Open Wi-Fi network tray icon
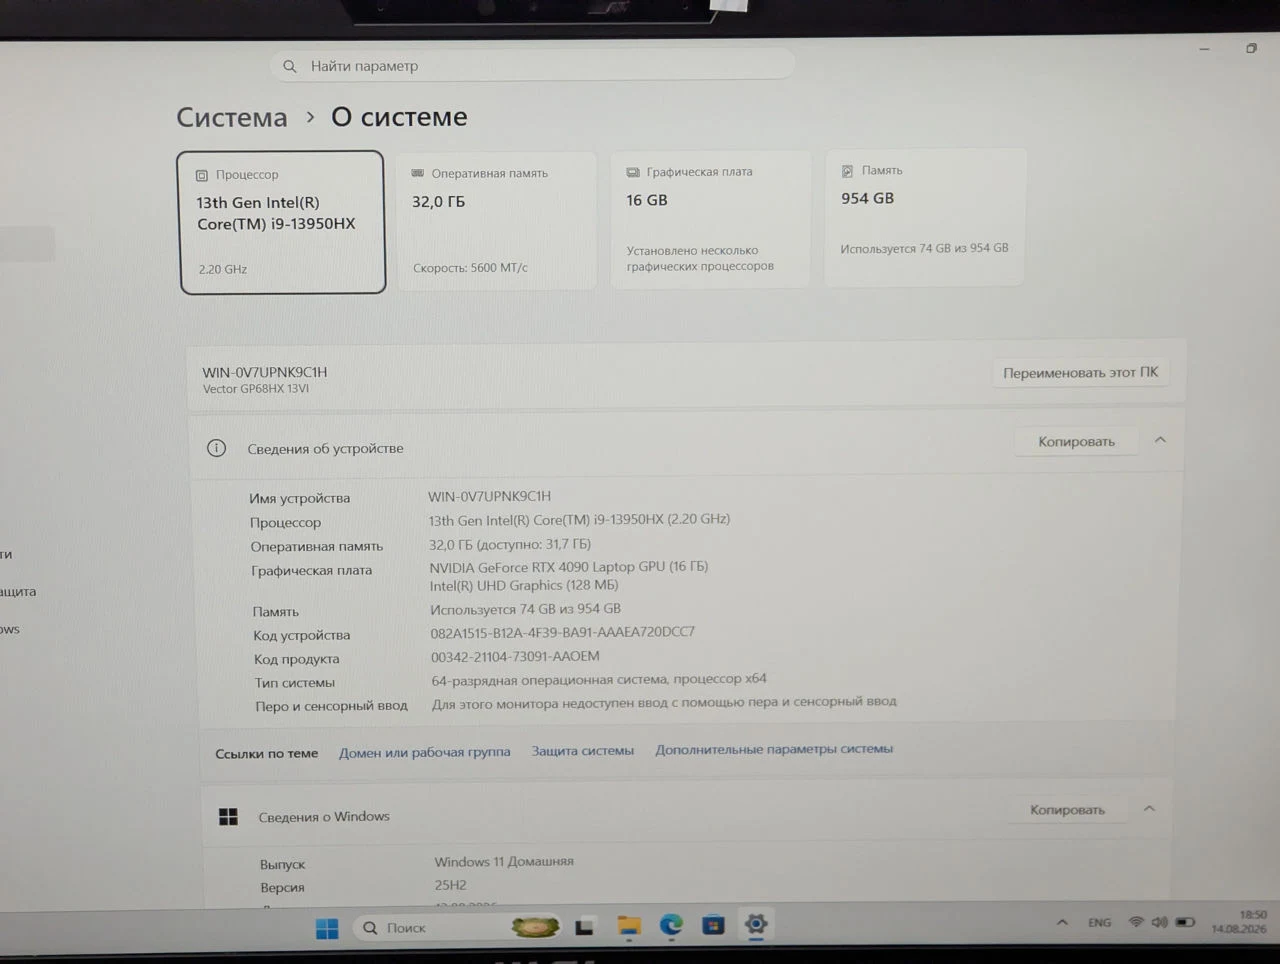 1136,922
